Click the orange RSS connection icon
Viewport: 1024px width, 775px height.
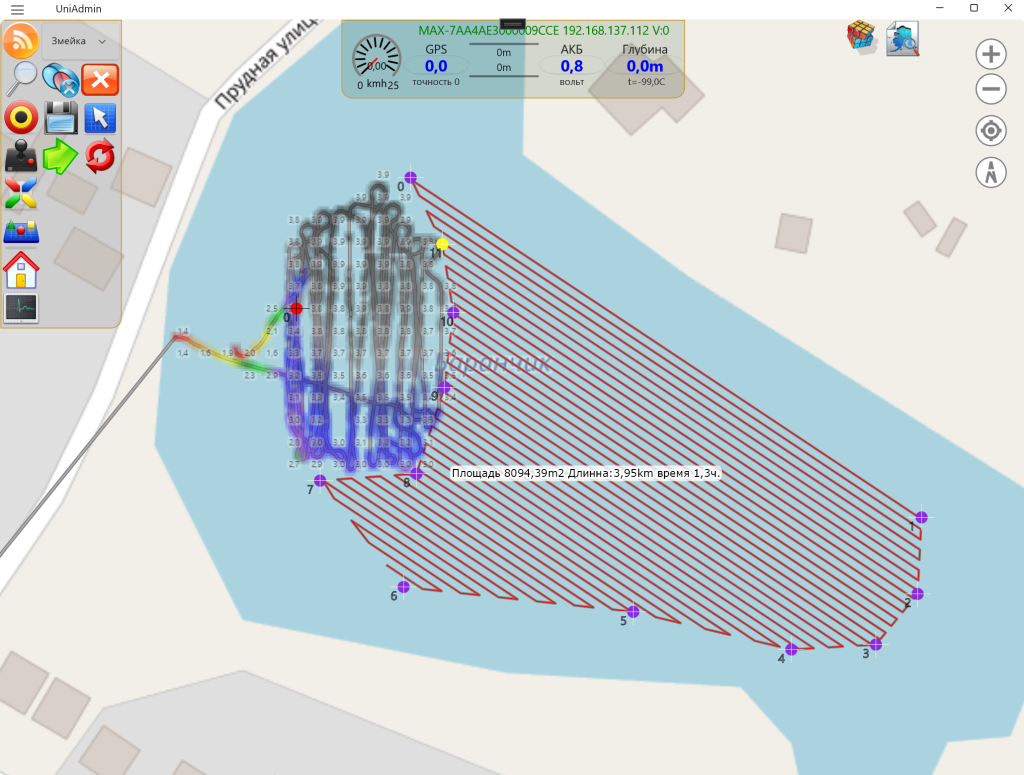[21, 41]
